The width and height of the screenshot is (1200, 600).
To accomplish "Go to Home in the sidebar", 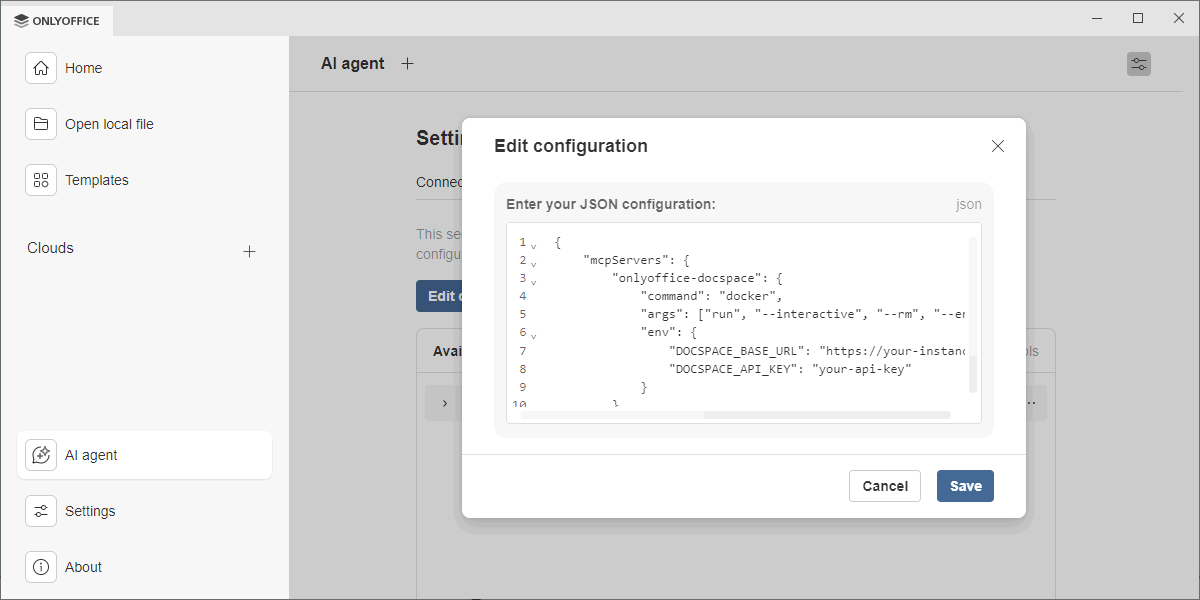I will pyautogui.click(x=83, y=68).
